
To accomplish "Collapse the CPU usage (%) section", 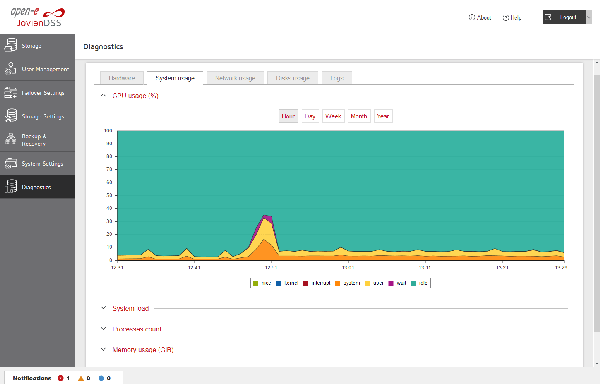I will pyautogui.click(x=103, y=95).
